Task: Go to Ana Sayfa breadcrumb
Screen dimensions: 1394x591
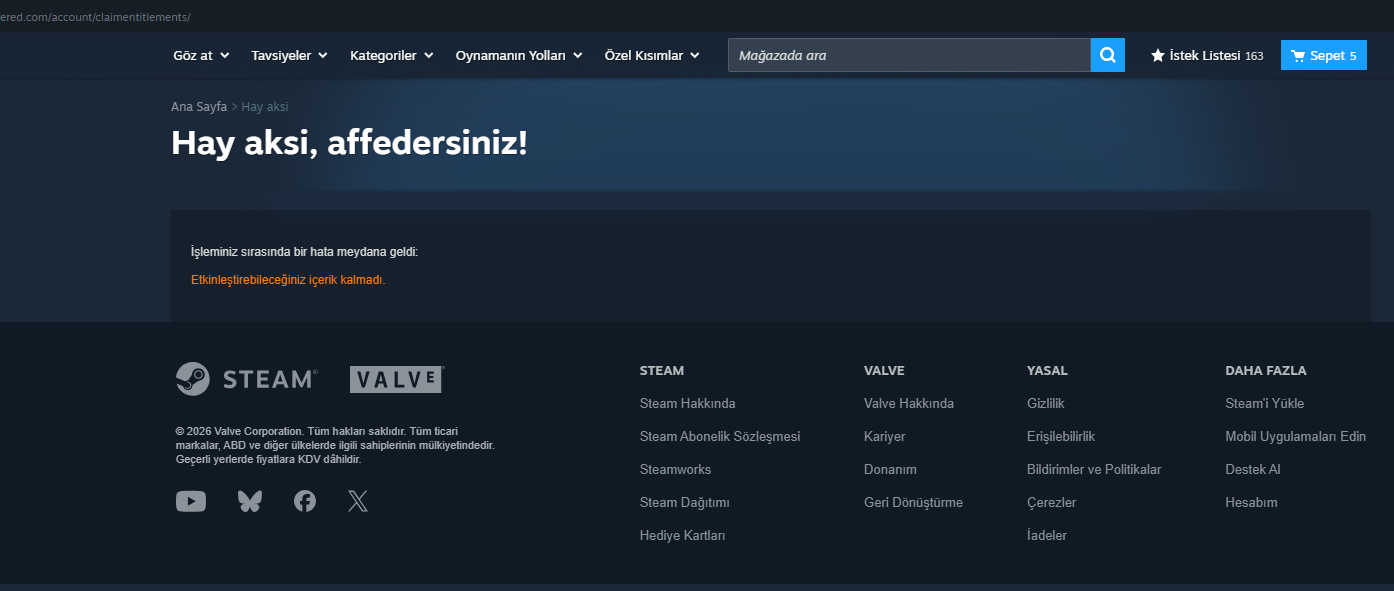Action: pyautogui.click(x=199, y=106)
